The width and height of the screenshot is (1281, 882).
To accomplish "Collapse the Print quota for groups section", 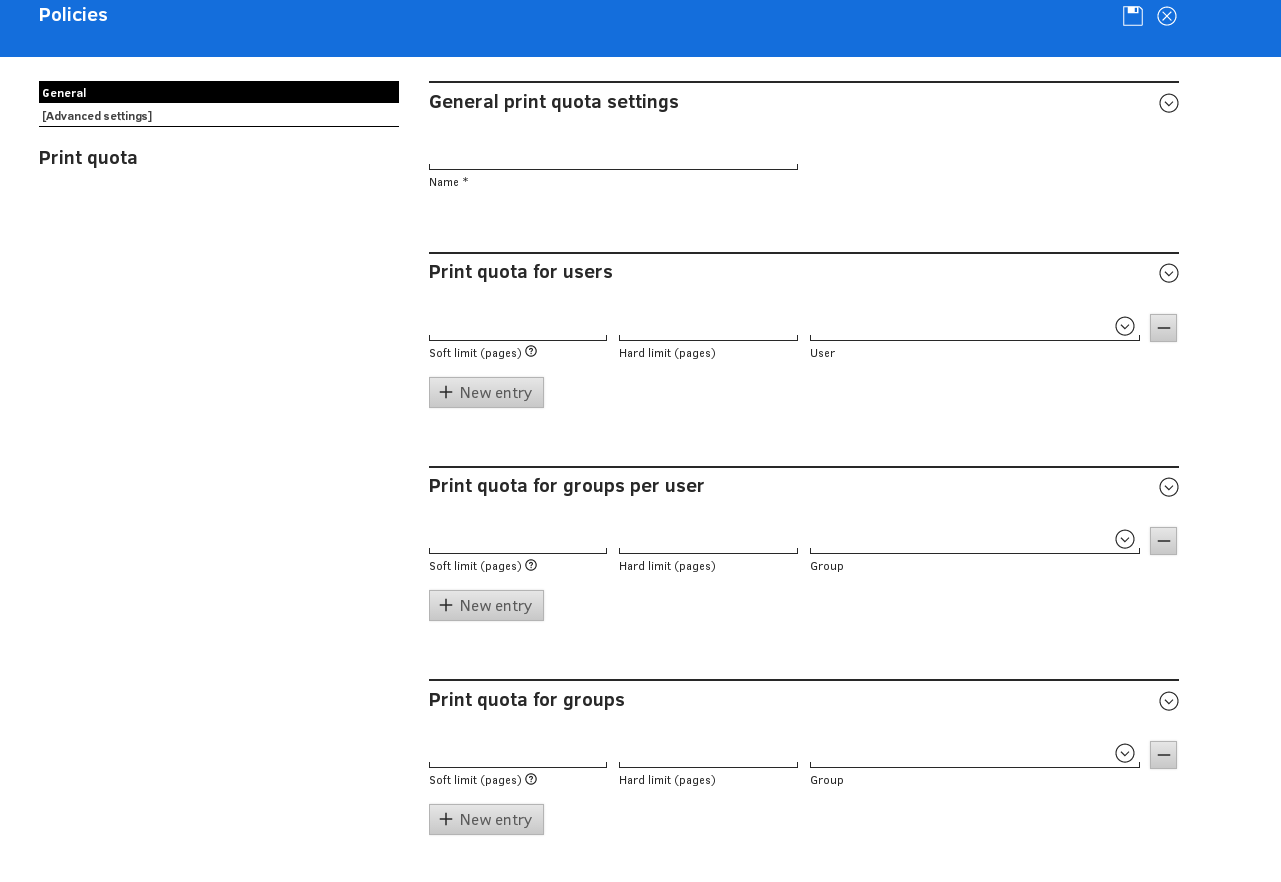I will [1168, 701].
